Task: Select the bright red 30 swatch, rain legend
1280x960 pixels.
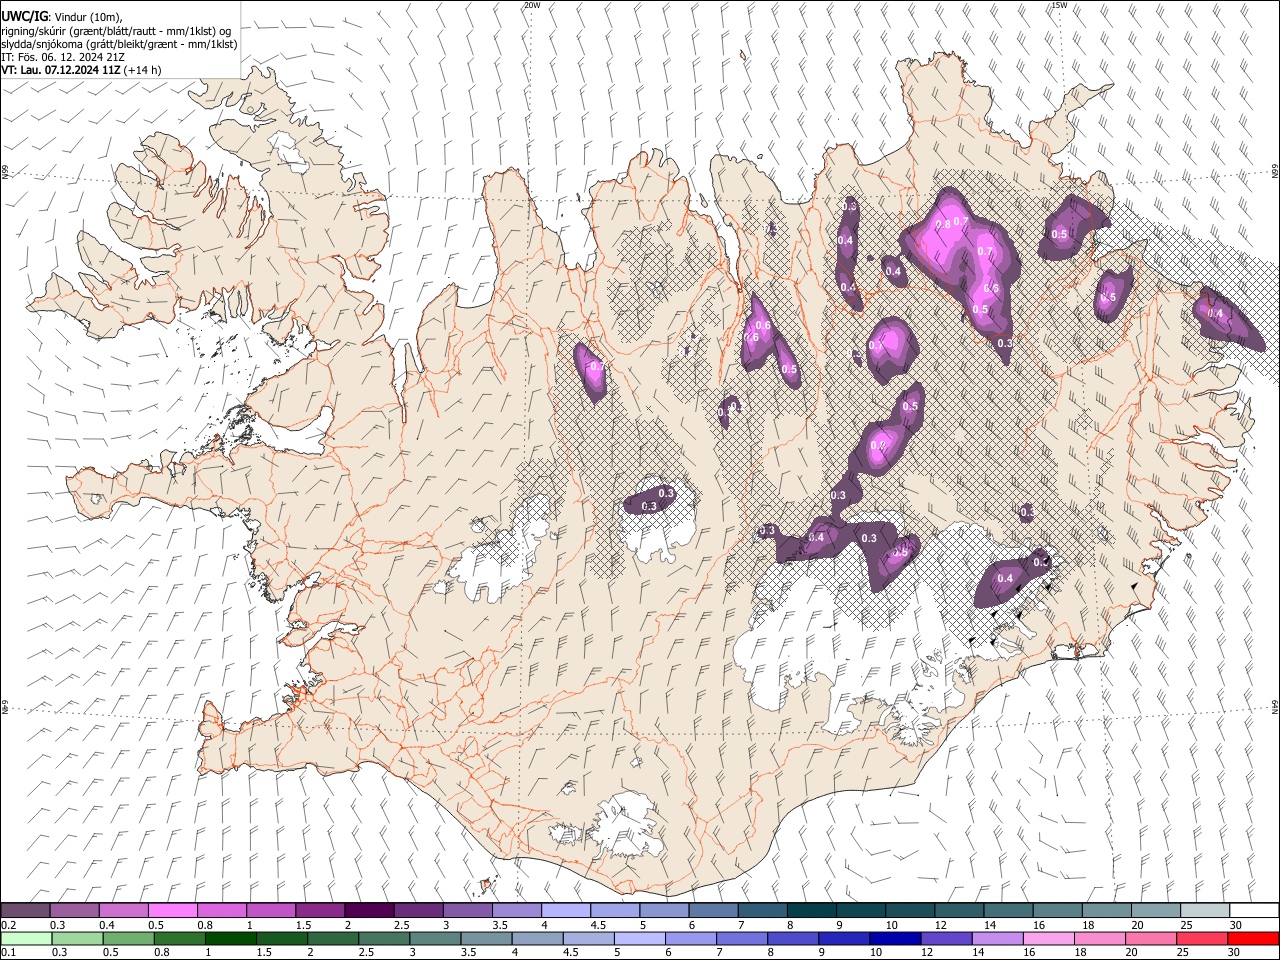Action: (x=1253, y=939)
